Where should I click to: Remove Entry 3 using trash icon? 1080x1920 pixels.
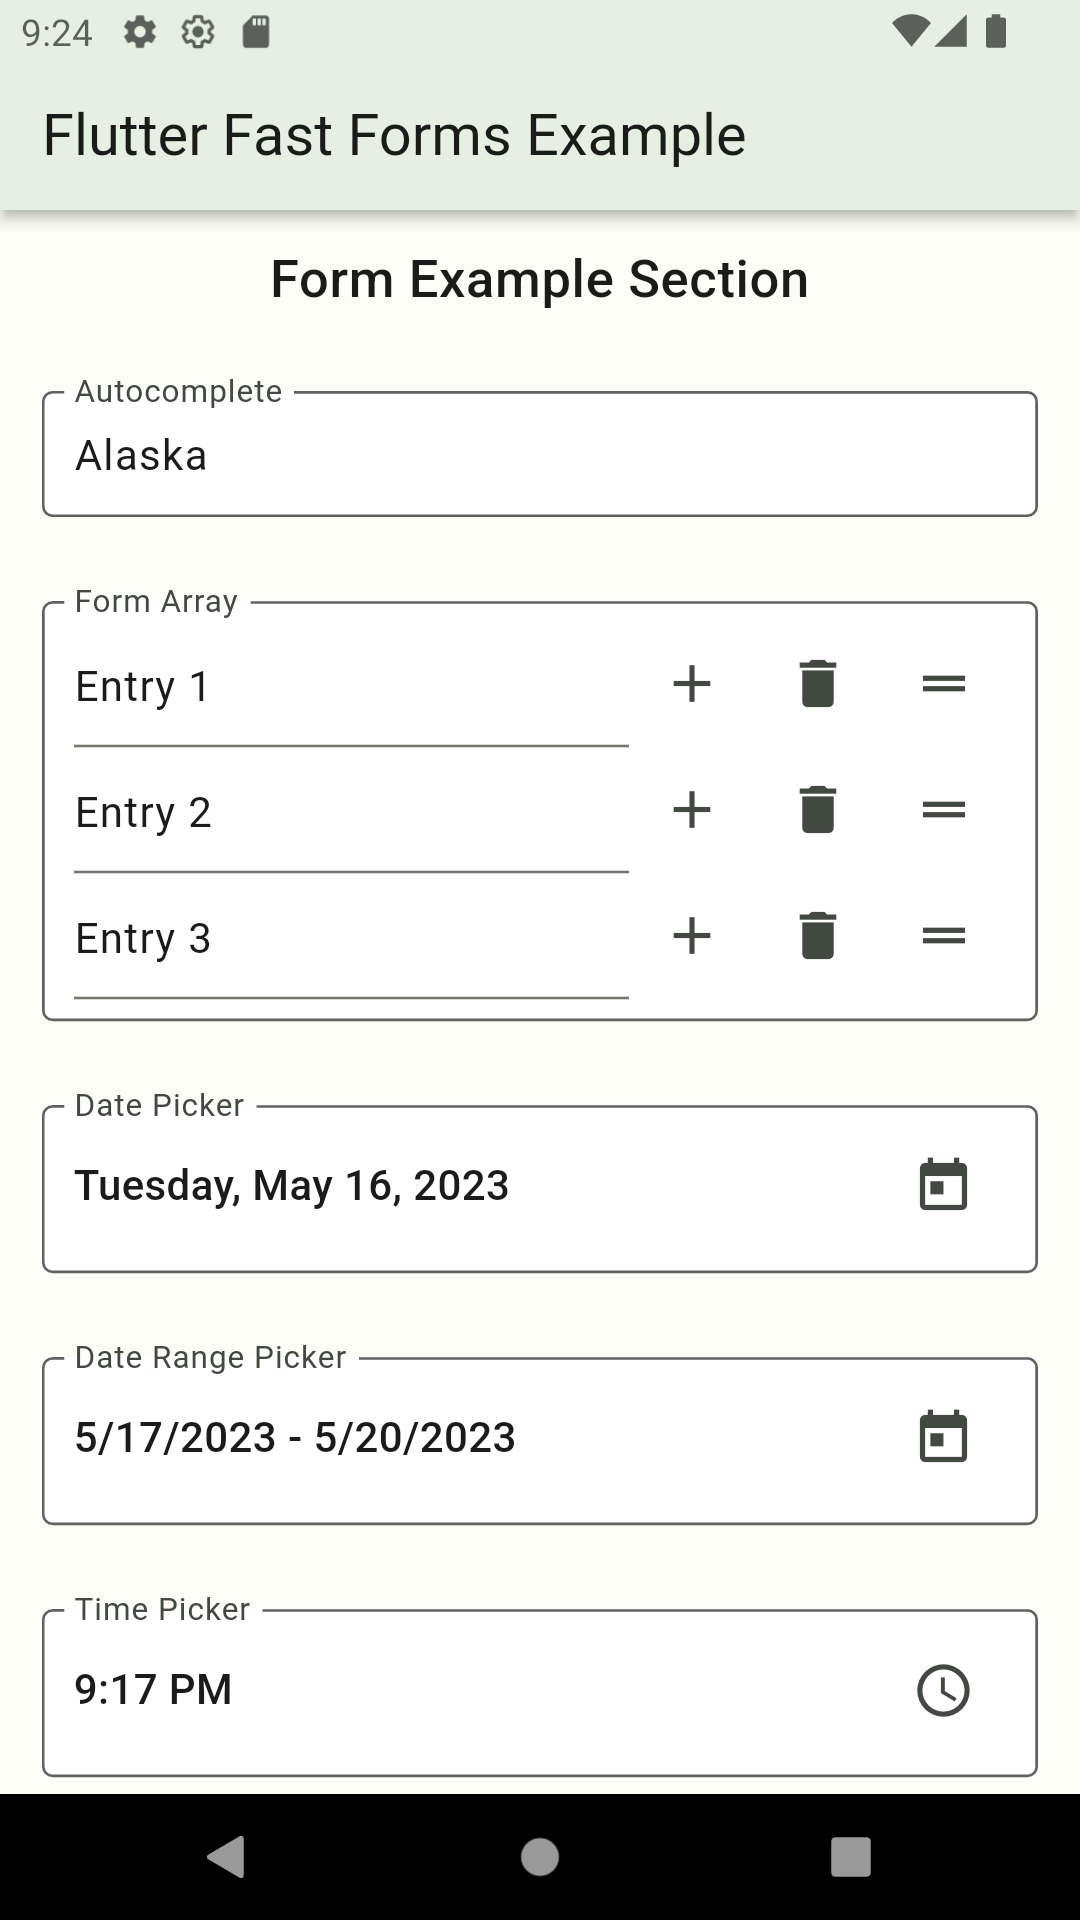817,936
